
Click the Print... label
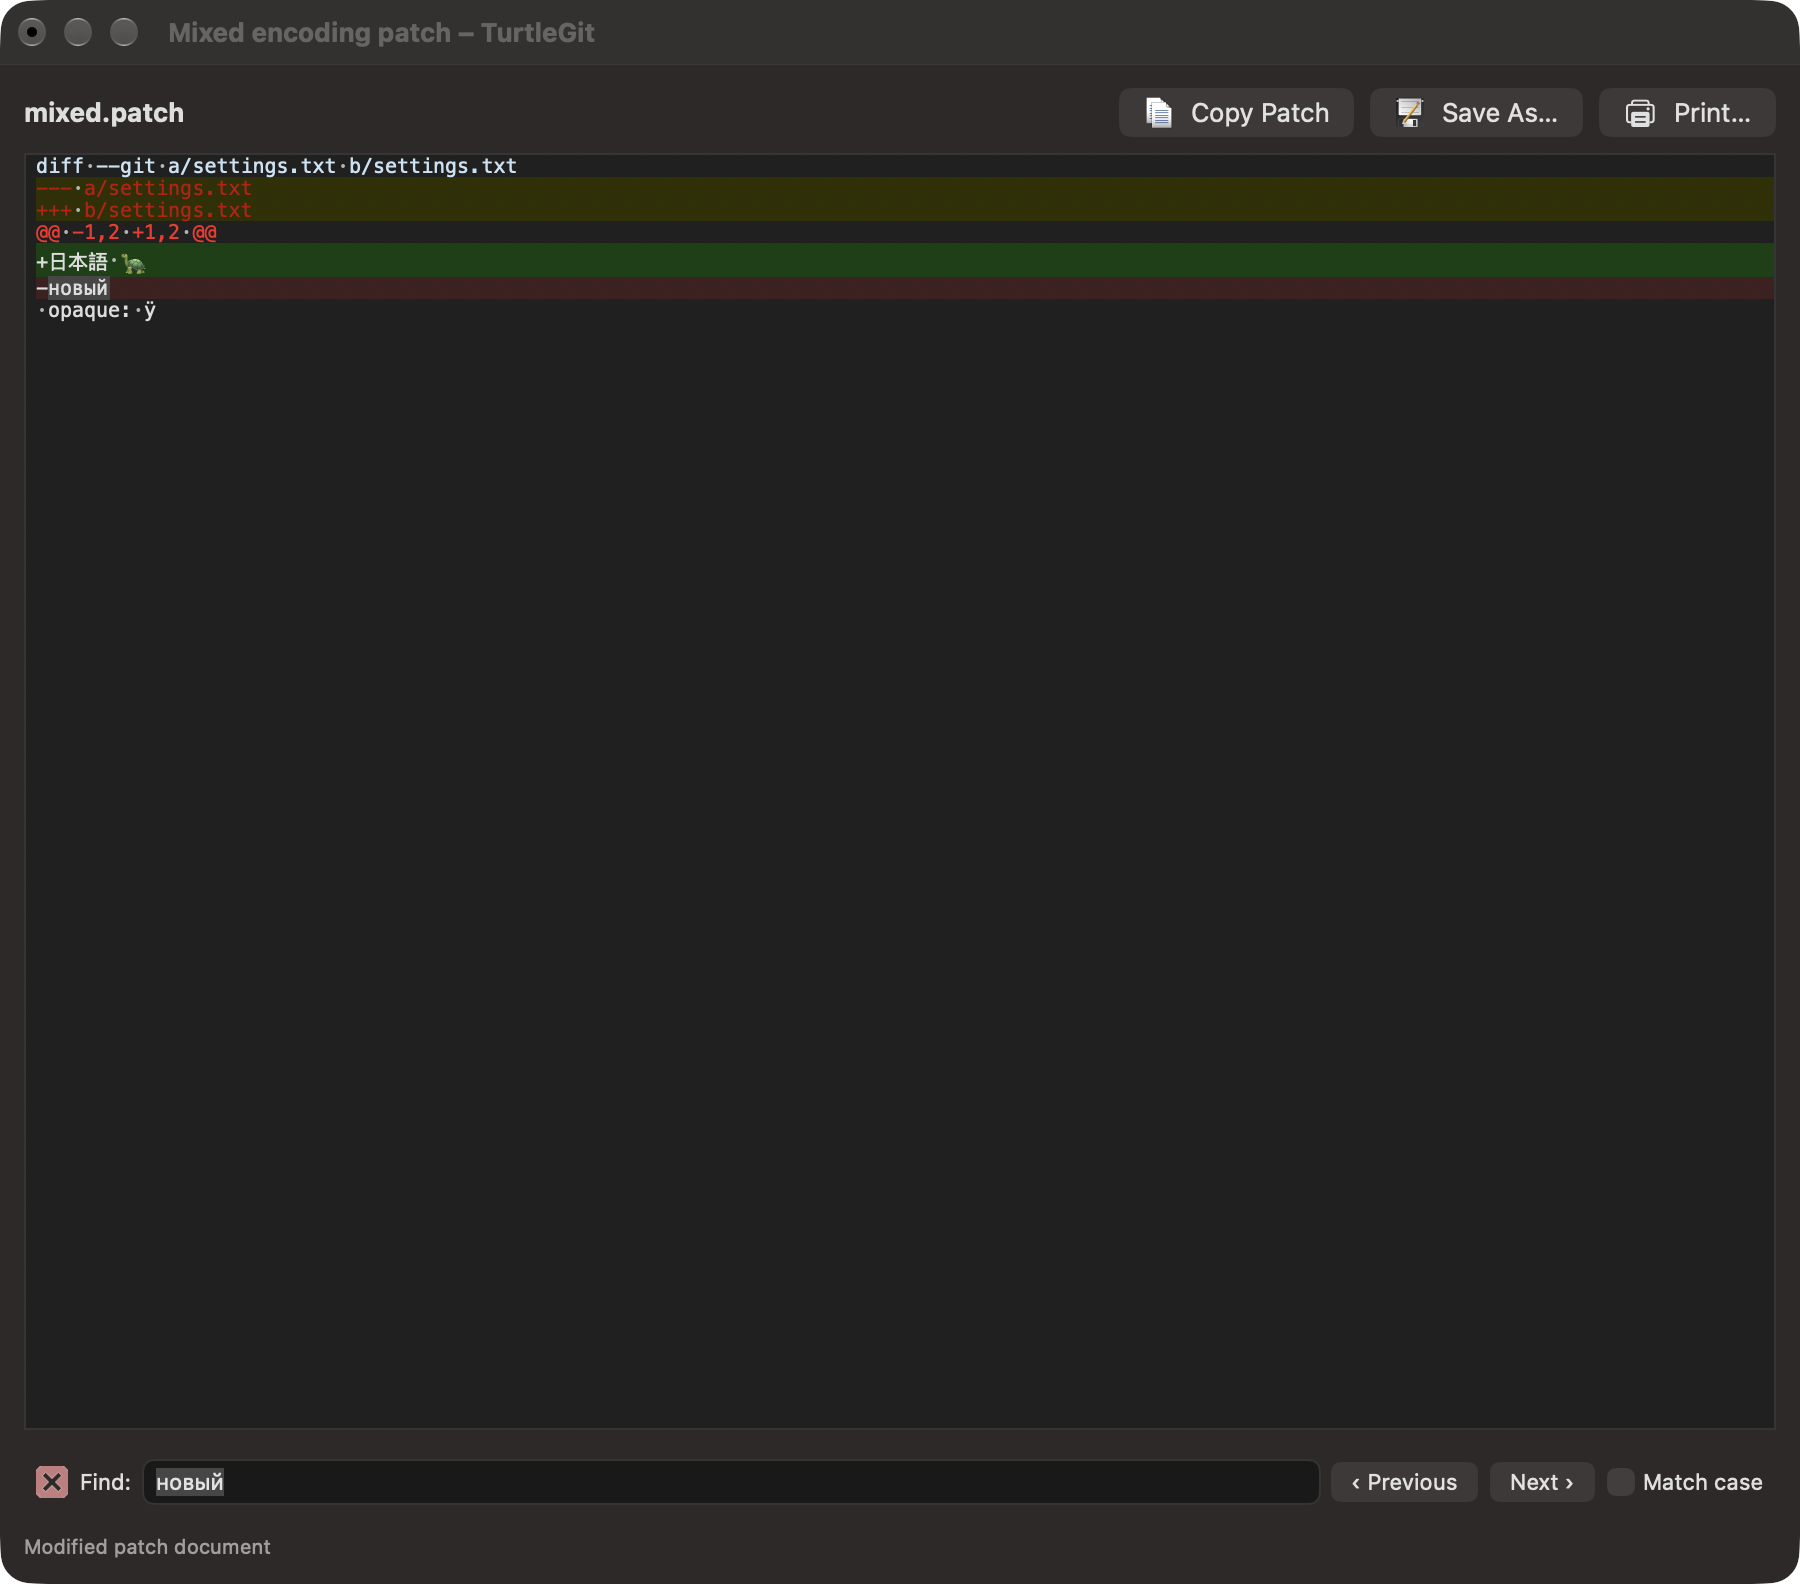click(x=1712, y=113)
